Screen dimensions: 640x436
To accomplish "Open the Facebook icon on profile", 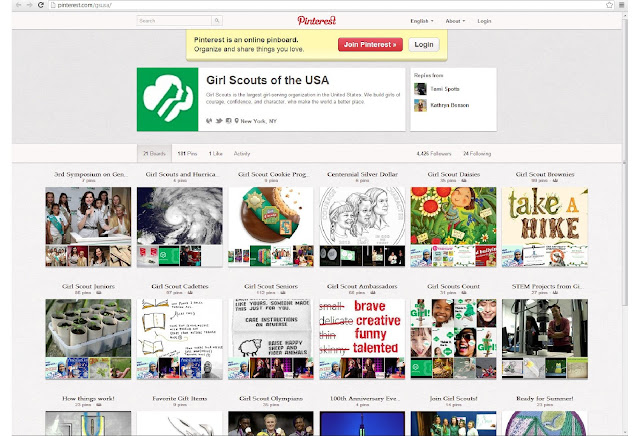I will pyautogui.click(x=229, y=121).
